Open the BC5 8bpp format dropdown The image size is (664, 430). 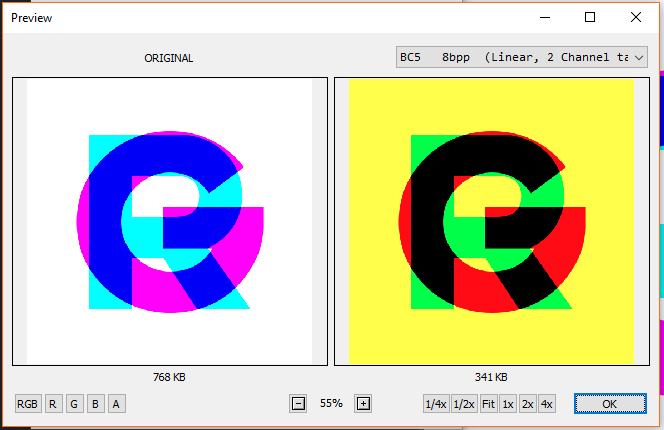521,57
